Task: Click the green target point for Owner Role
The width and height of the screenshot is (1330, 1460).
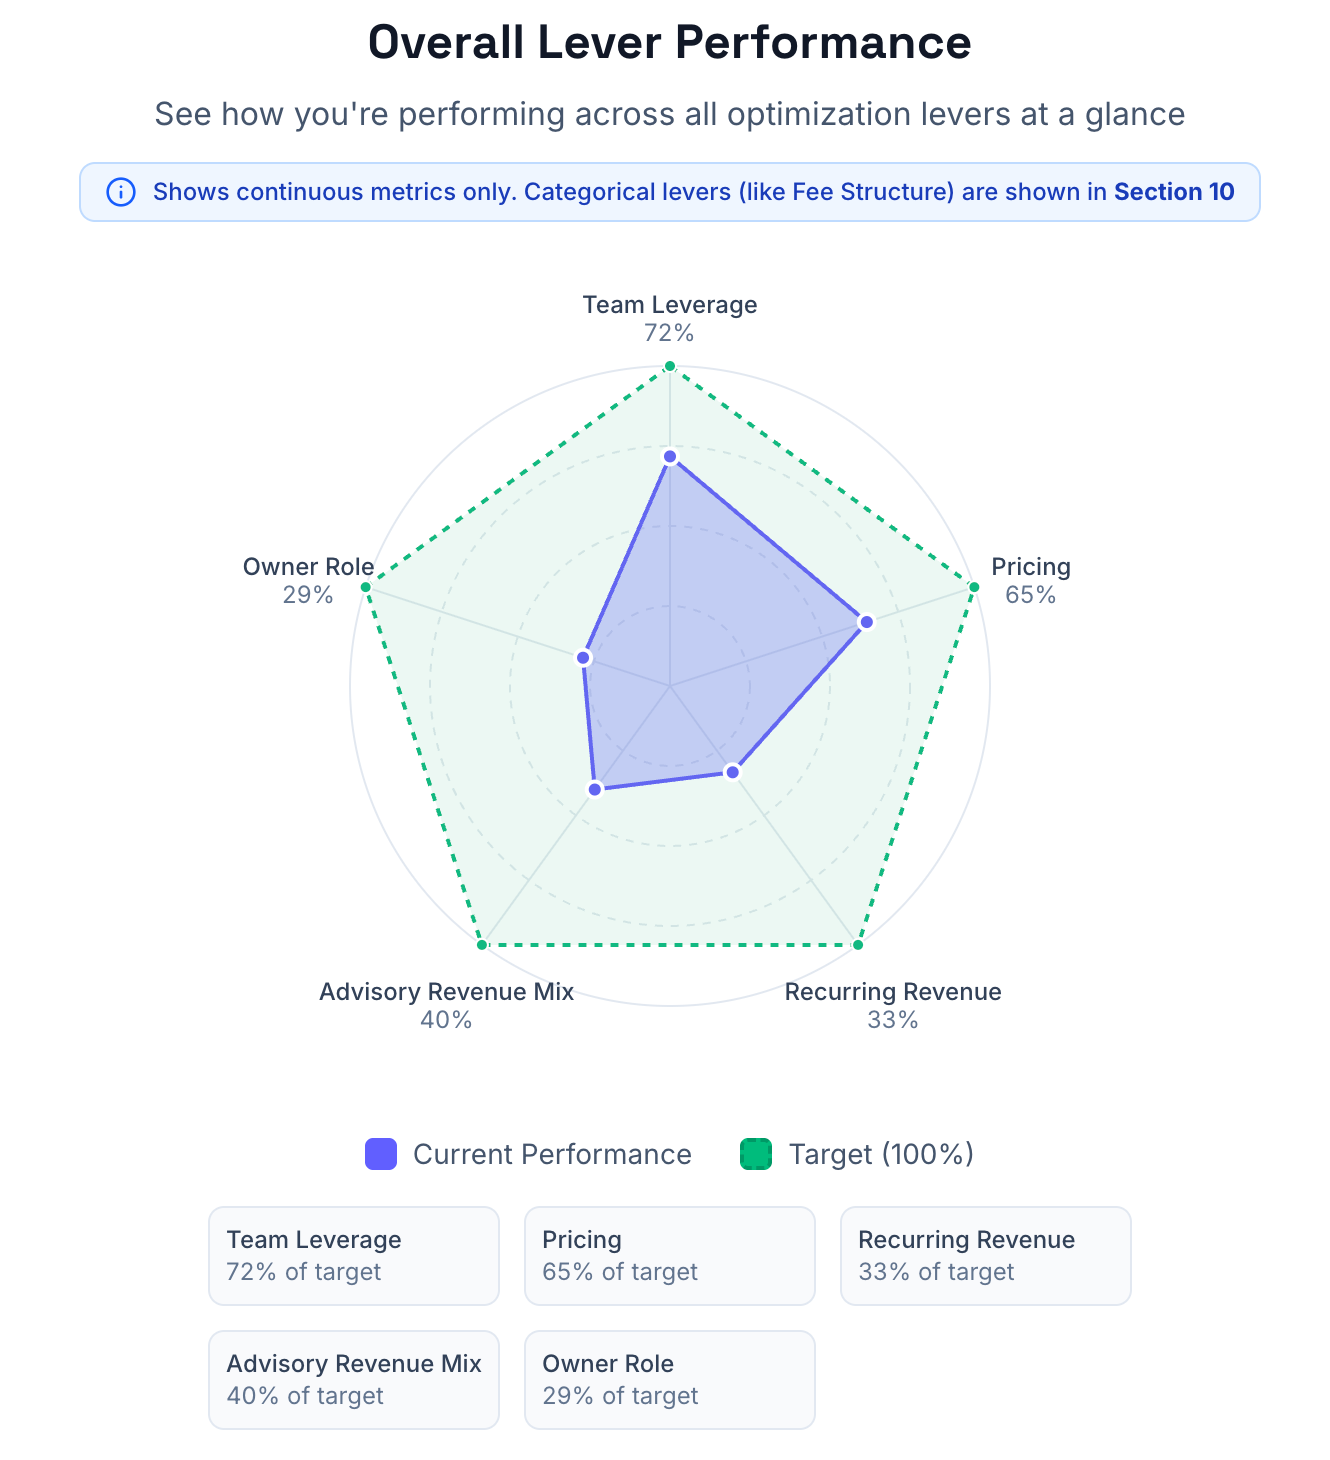Action: click(x=366, y=587)
